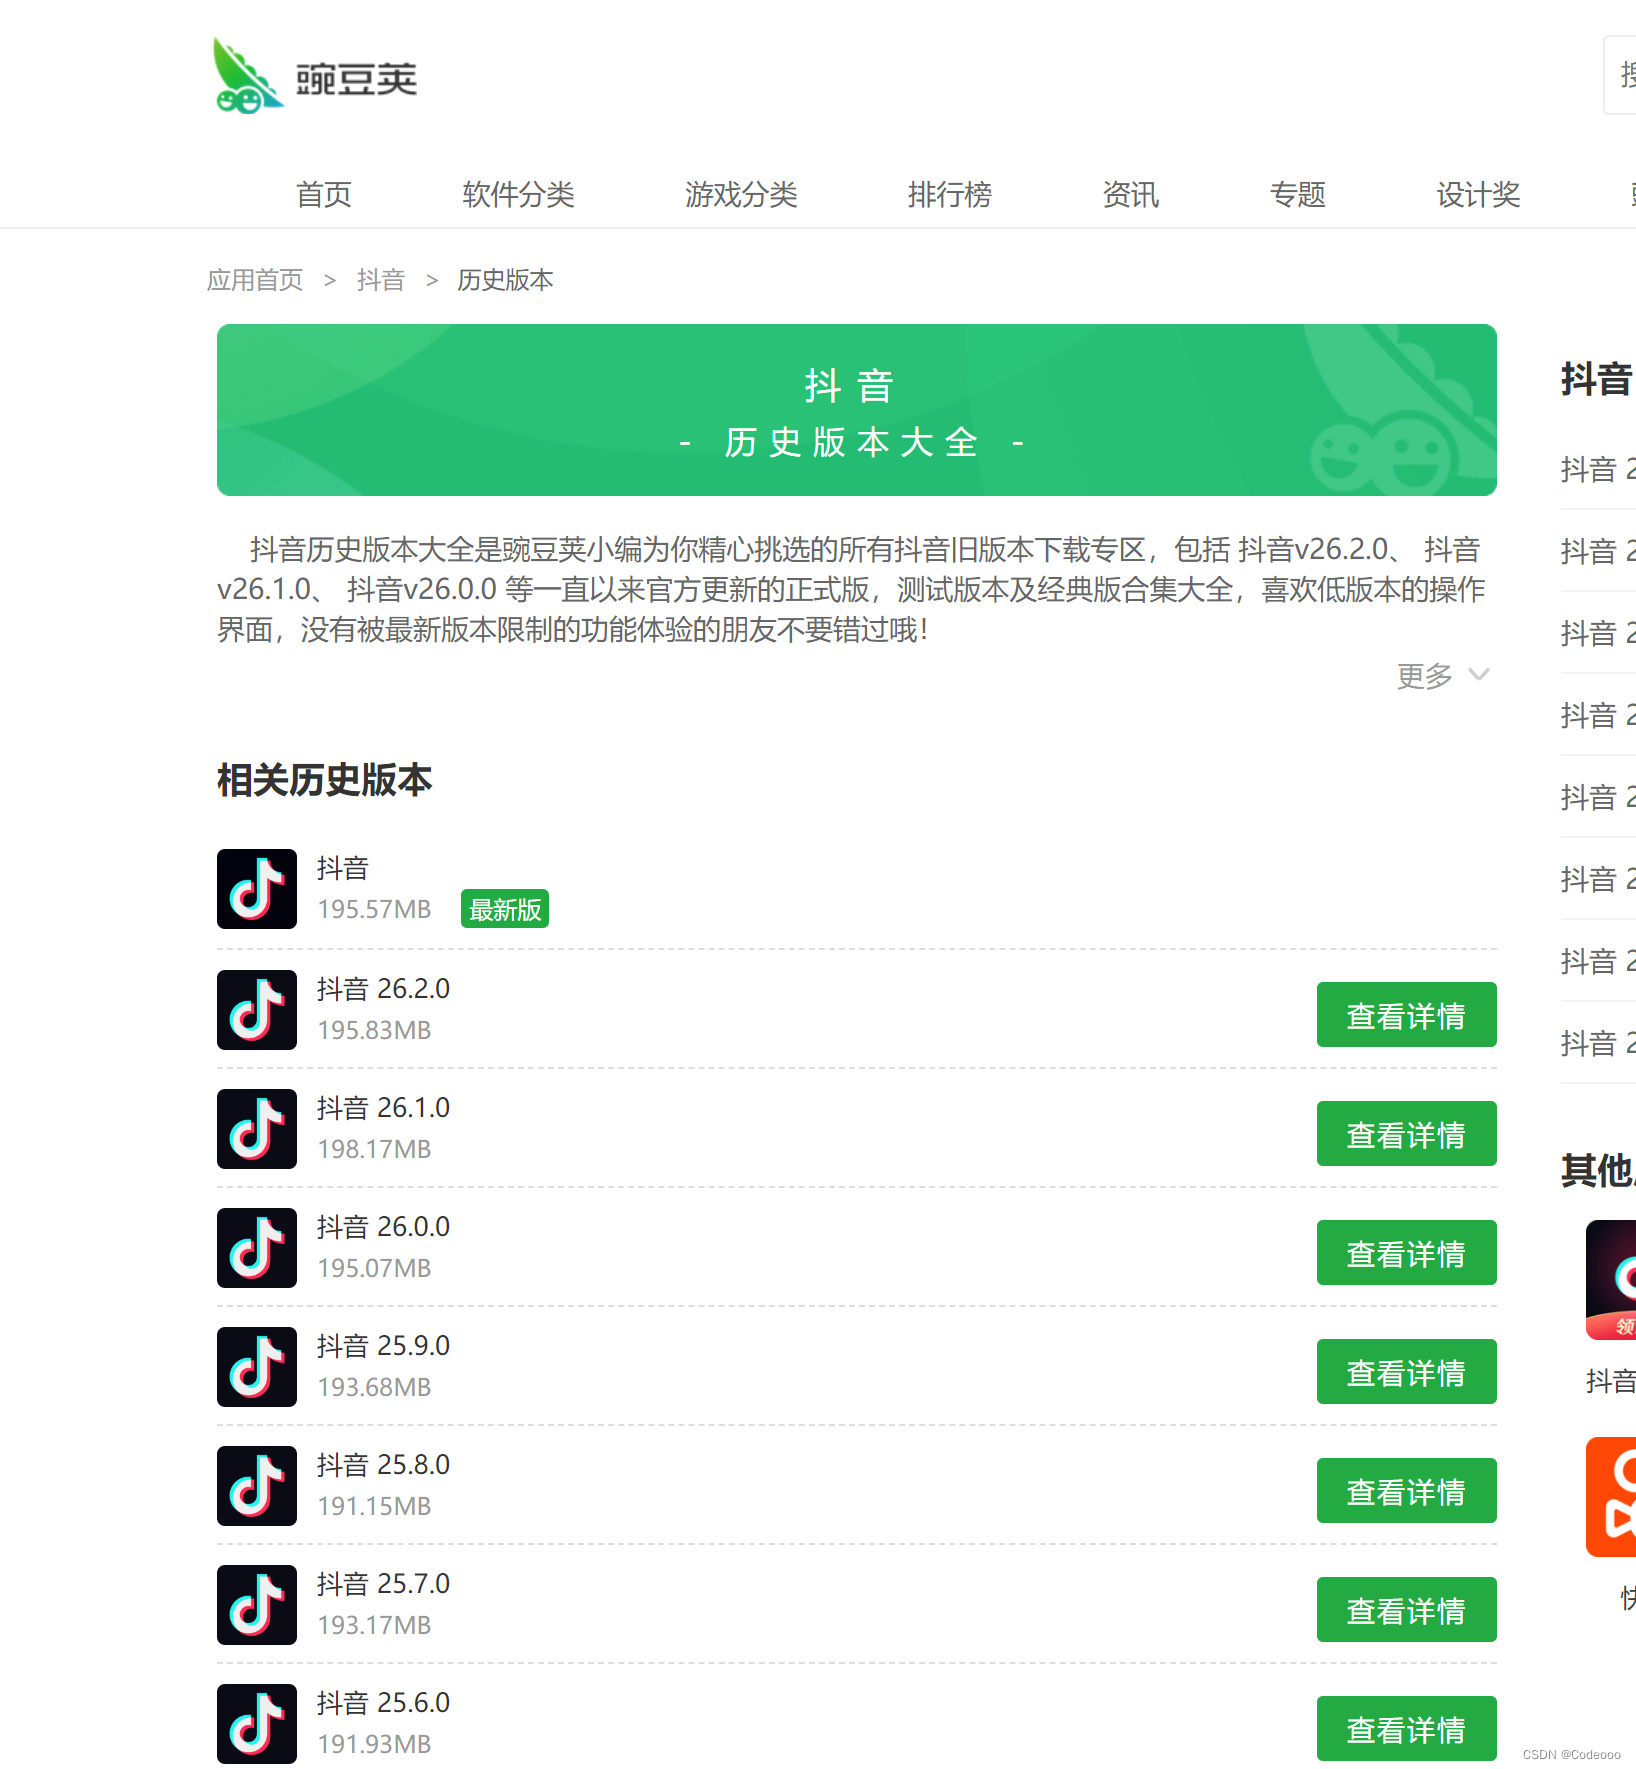
Task: Click the Douyin icon for version 26.2.0
Action: pyautogui.click(x=257, y=1009)
